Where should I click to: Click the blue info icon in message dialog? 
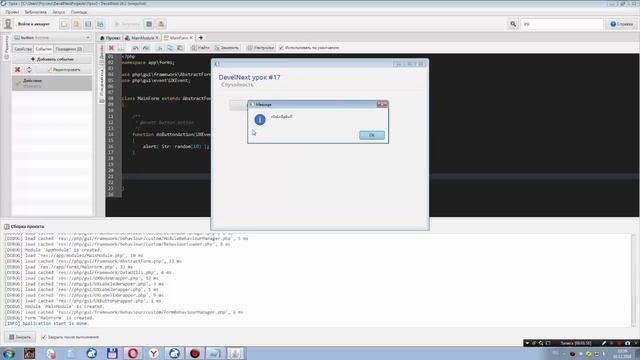pos(260,120)
